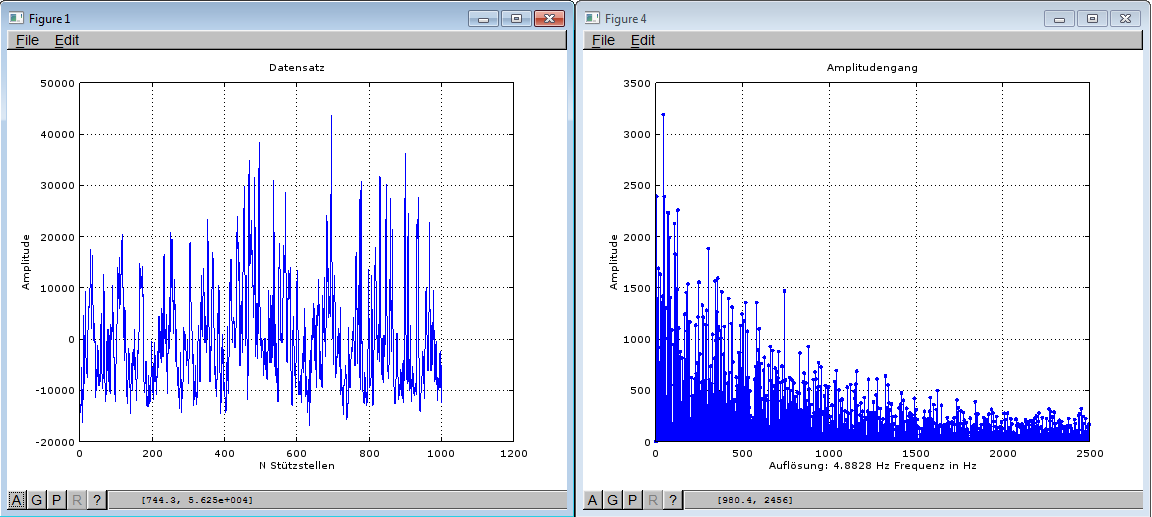
Task: Click the 'Amplitudengang' plot title
Action: coord(872,68)
